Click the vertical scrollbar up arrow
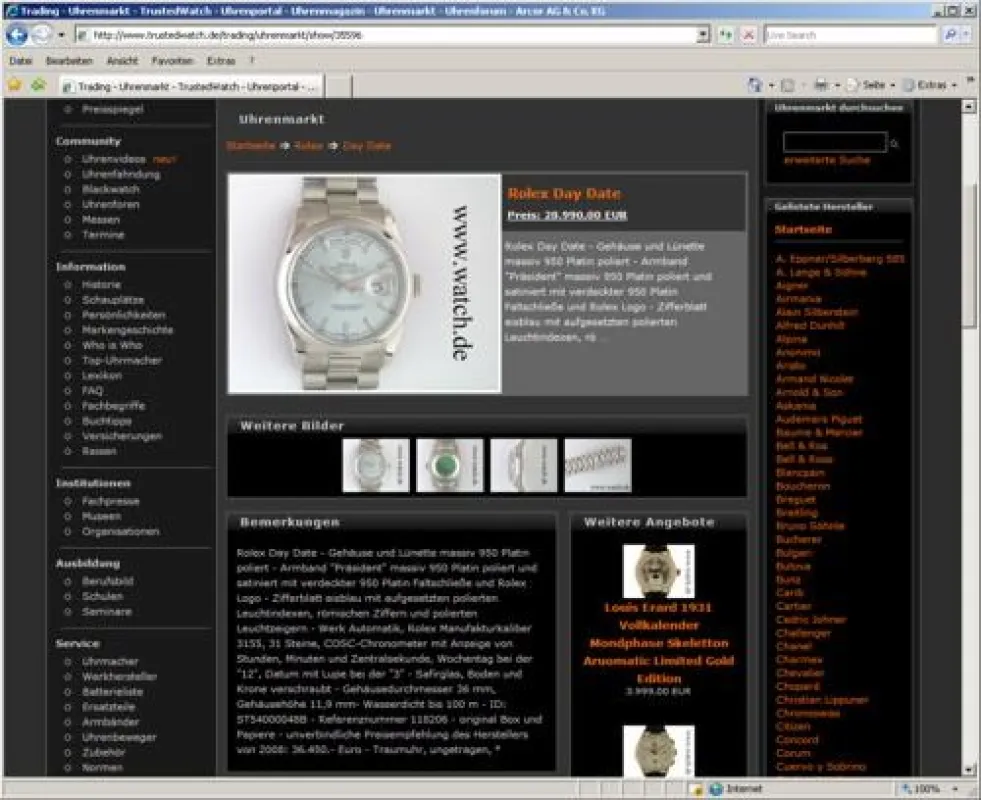Image resolution: width=981 pixels, height=800 pixels. coord(969,106)
